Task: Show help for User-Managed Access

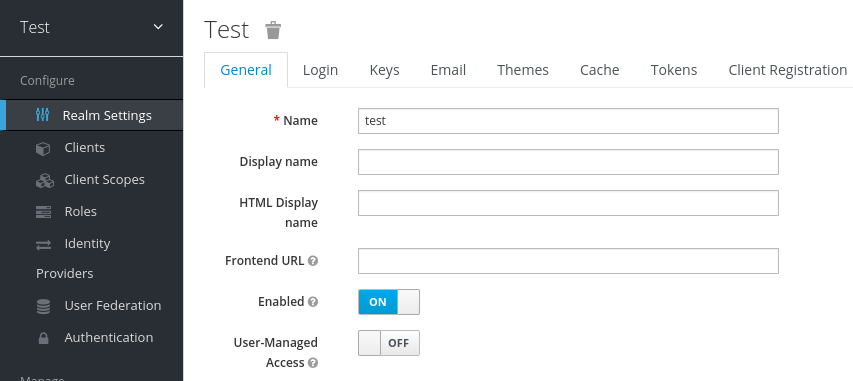Action: 312,362
